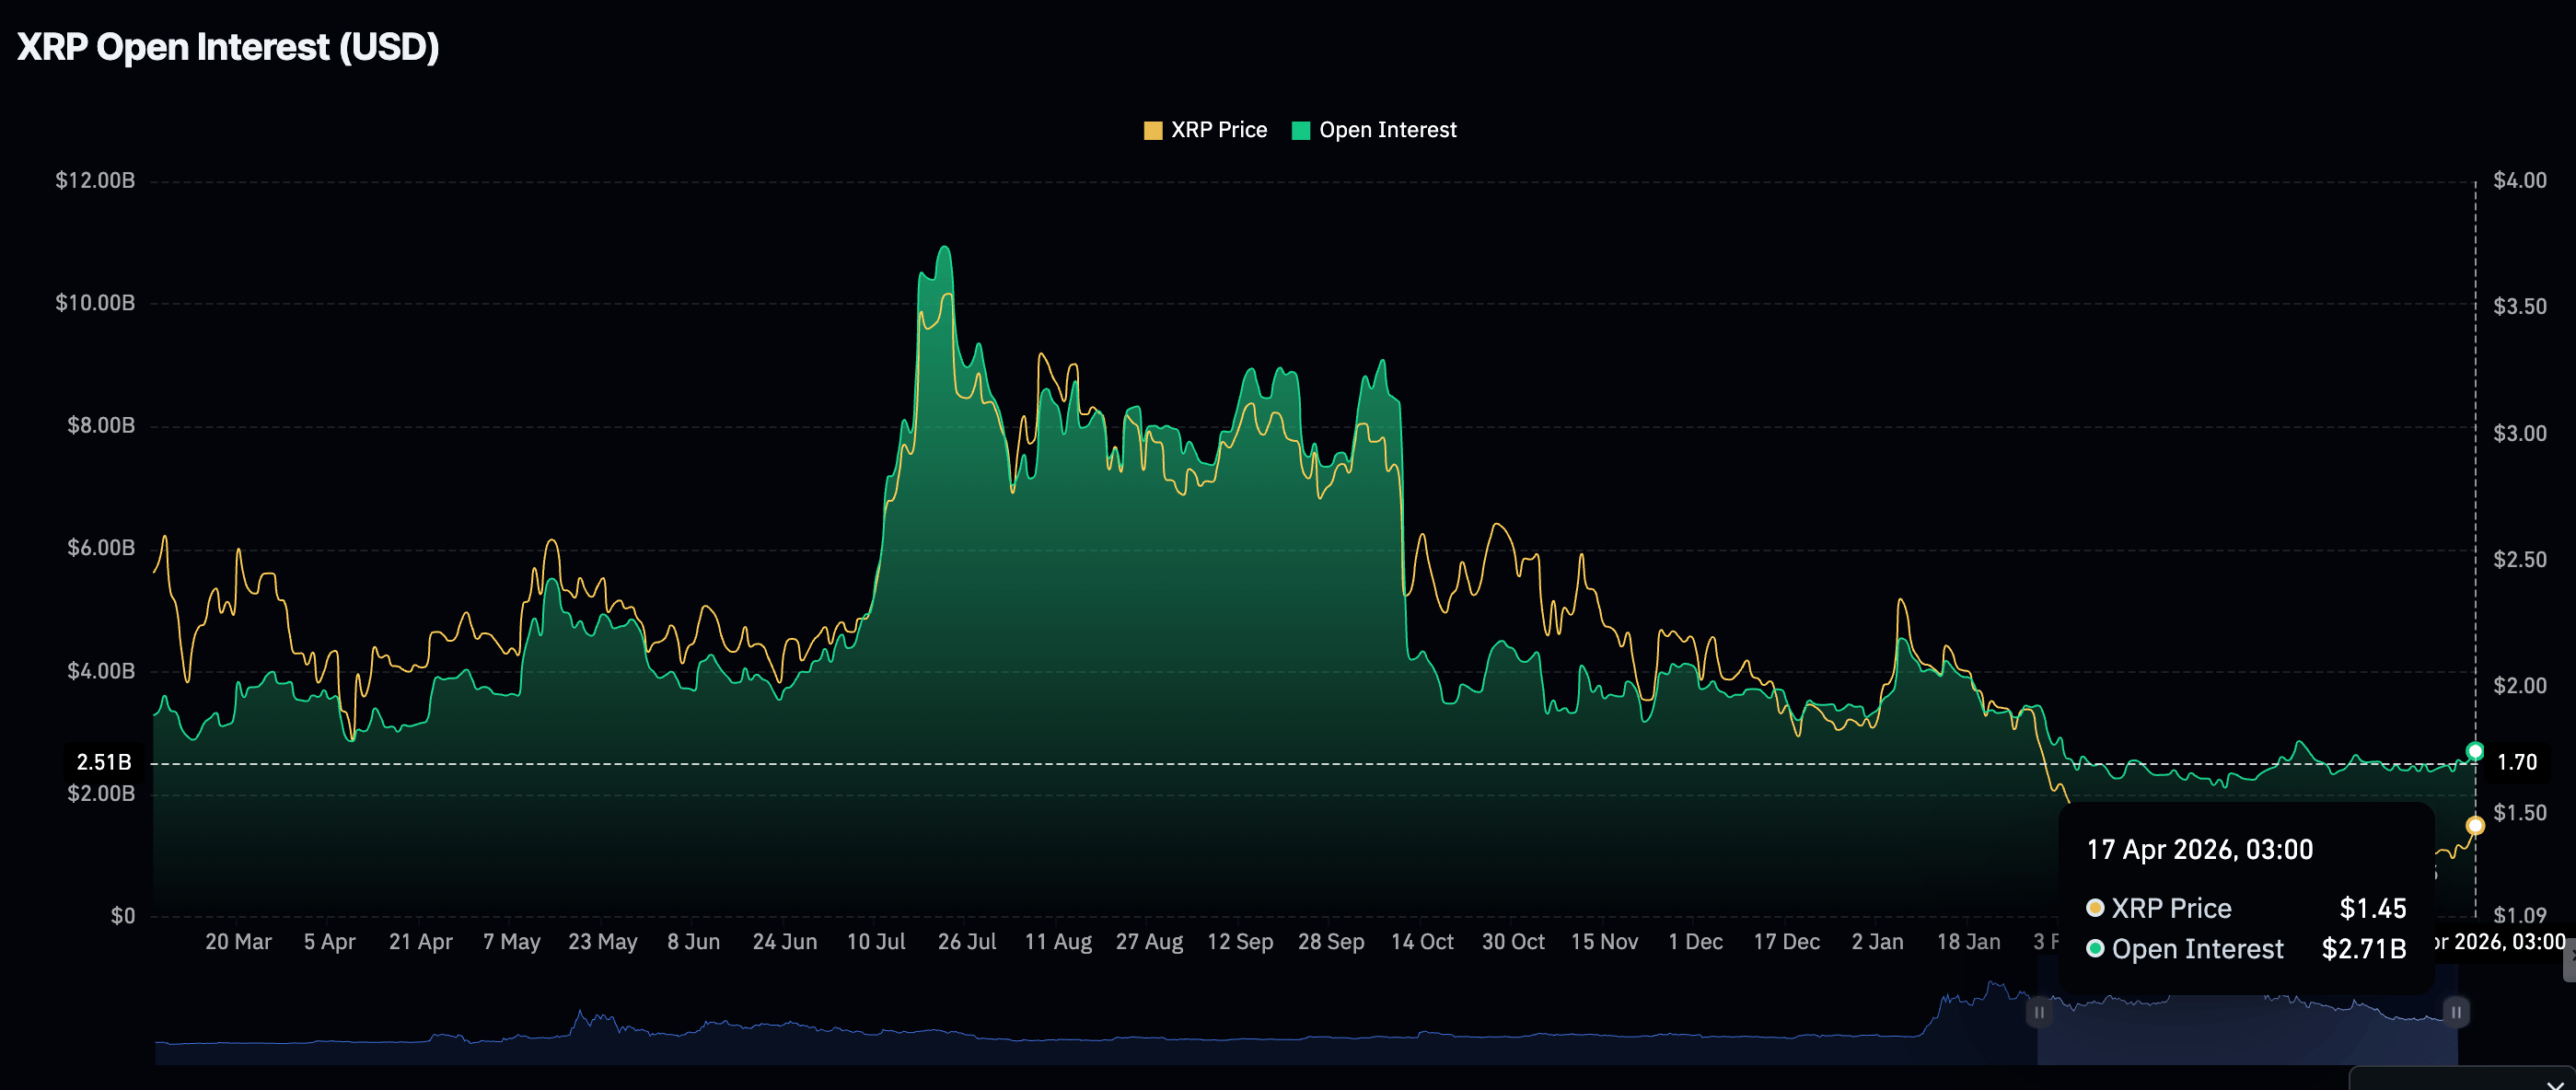
Task: Click the yellow XRP Price legend swatch
Action: click(x=1153, y=131)
